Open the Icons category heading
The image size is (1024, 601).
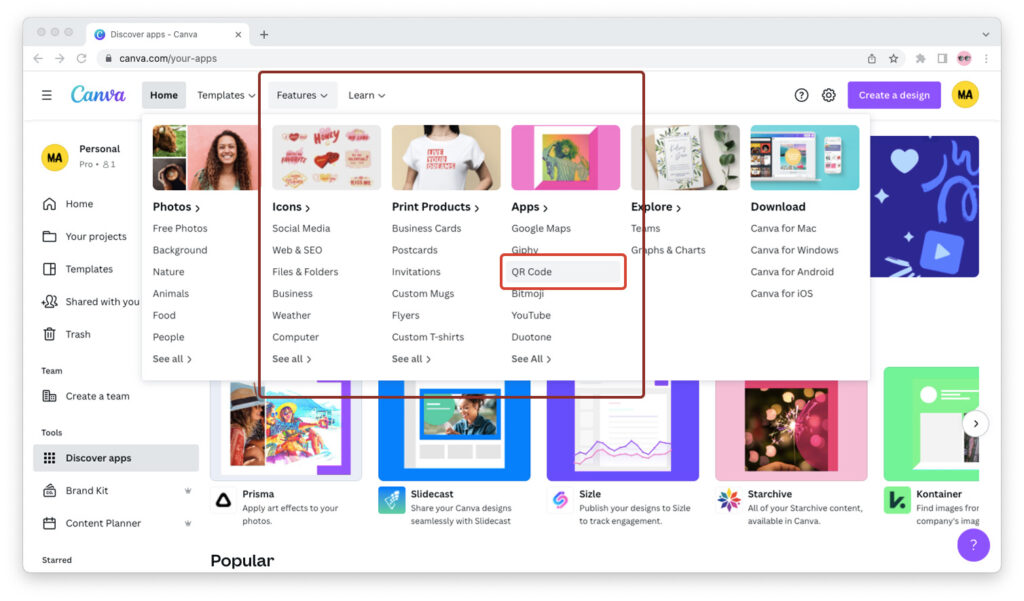point(291,207)
